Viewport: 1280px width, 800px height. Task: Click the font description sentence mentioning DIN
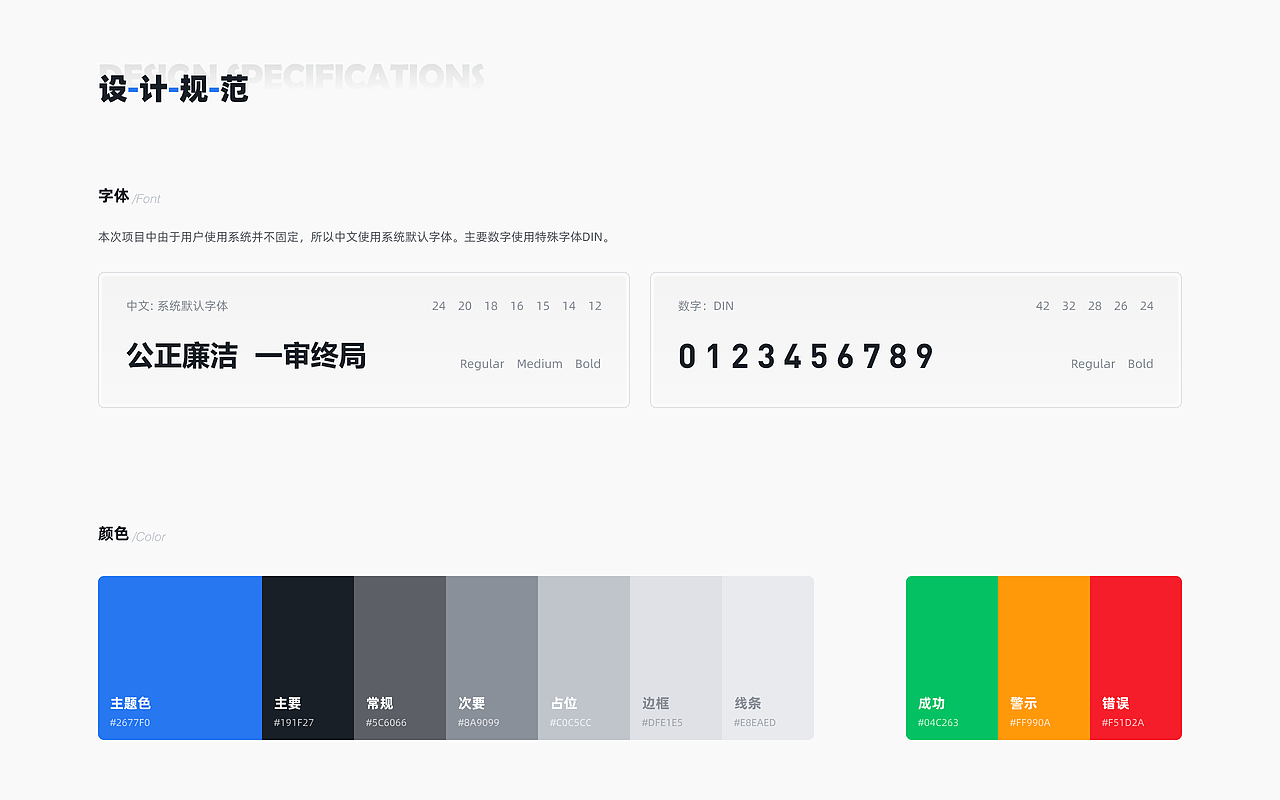[354, 238]
